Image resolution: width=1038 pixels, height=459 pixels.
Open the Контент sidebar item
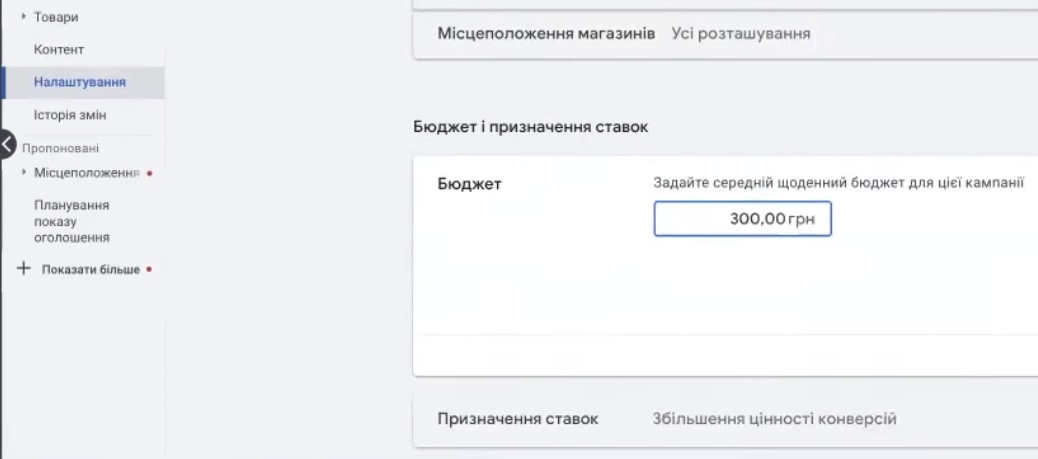[59, 50]
